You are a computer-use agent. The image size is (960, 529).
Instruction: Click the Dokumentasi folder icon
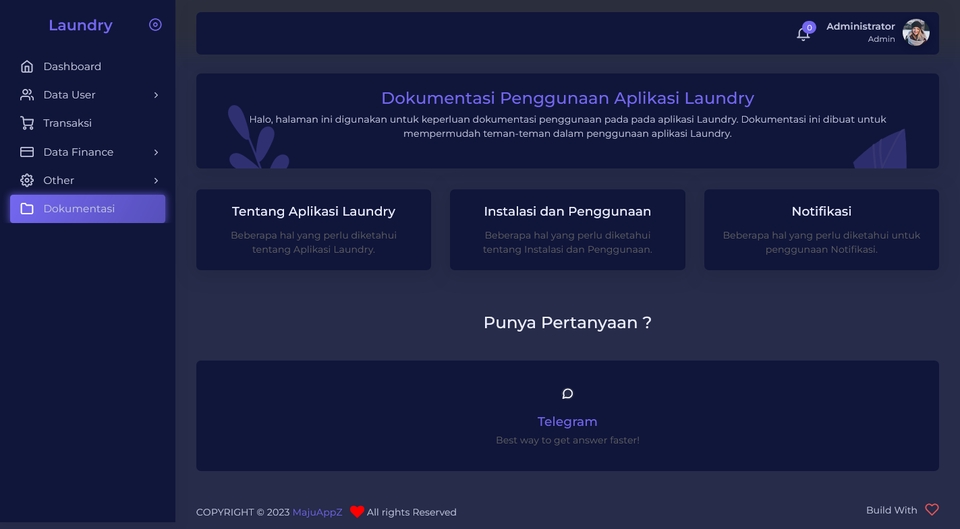pos(27,209)
